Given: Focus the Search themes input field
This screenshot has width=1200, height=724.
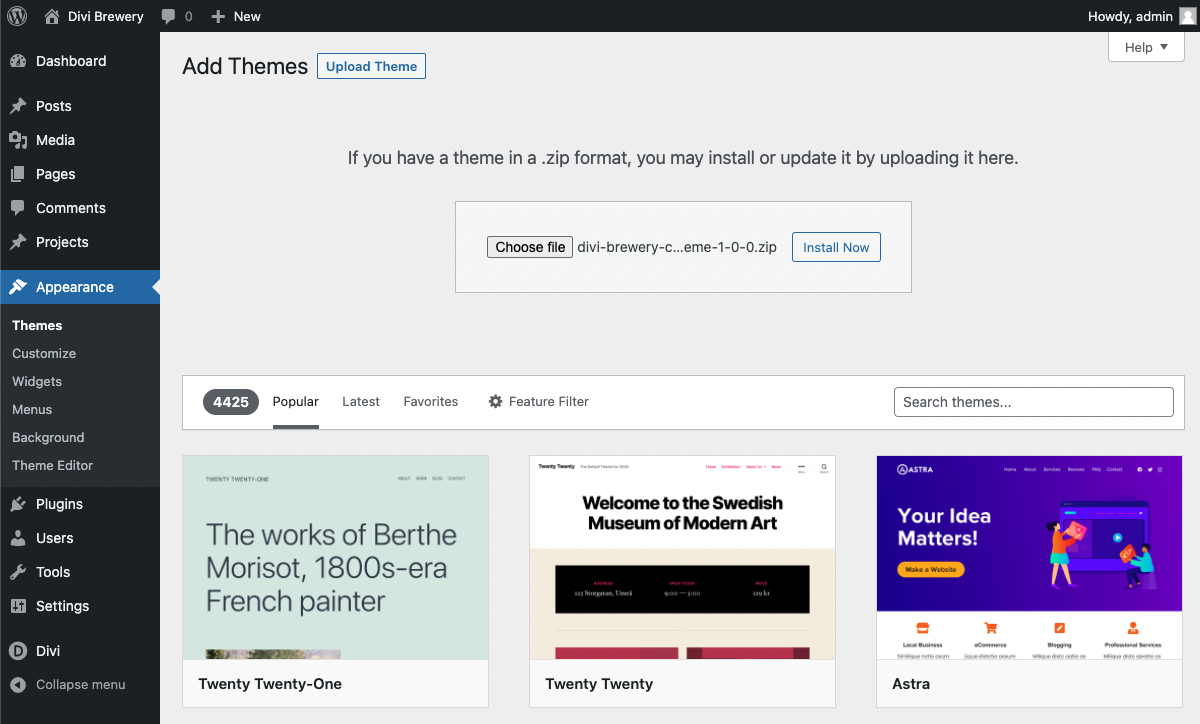Looking at the screenshot, I should (1033, 402).
